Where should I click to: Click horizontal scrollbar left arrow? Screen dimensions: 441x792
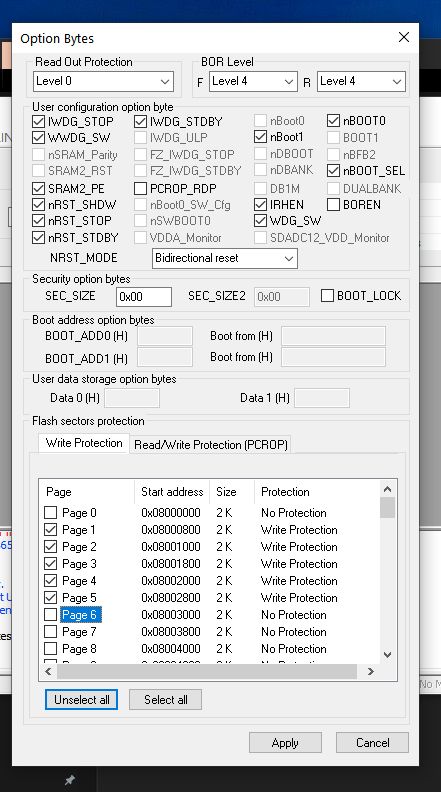[48, 671]
